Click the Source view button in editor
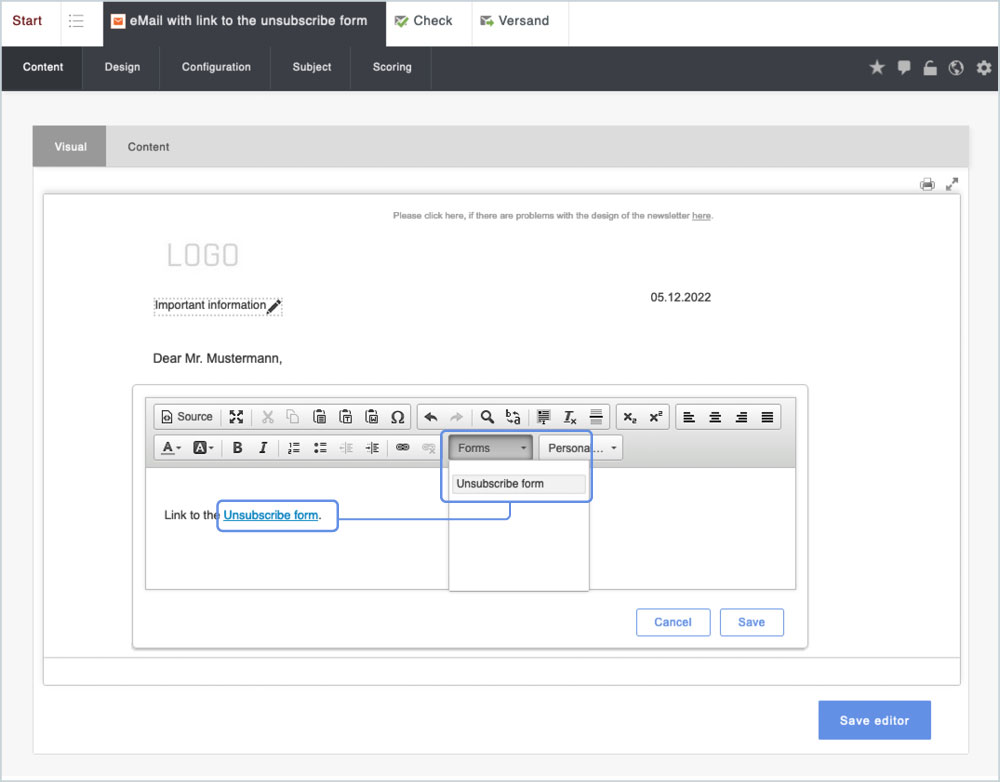 tap(187, 417)
